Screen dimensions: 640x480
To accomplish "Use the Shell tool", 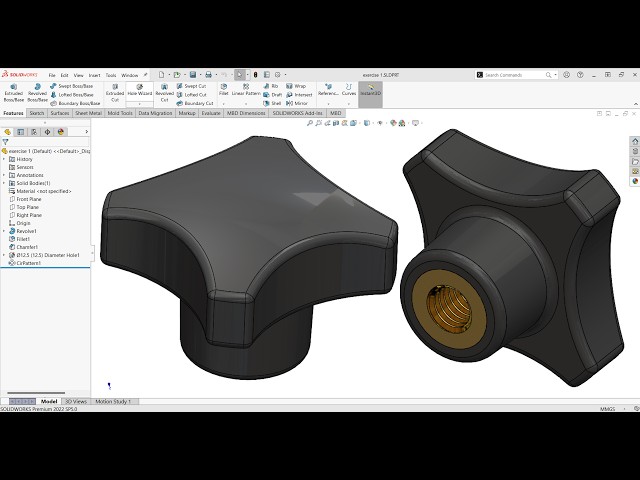I will pyautogui.click(x=272, y=103).
